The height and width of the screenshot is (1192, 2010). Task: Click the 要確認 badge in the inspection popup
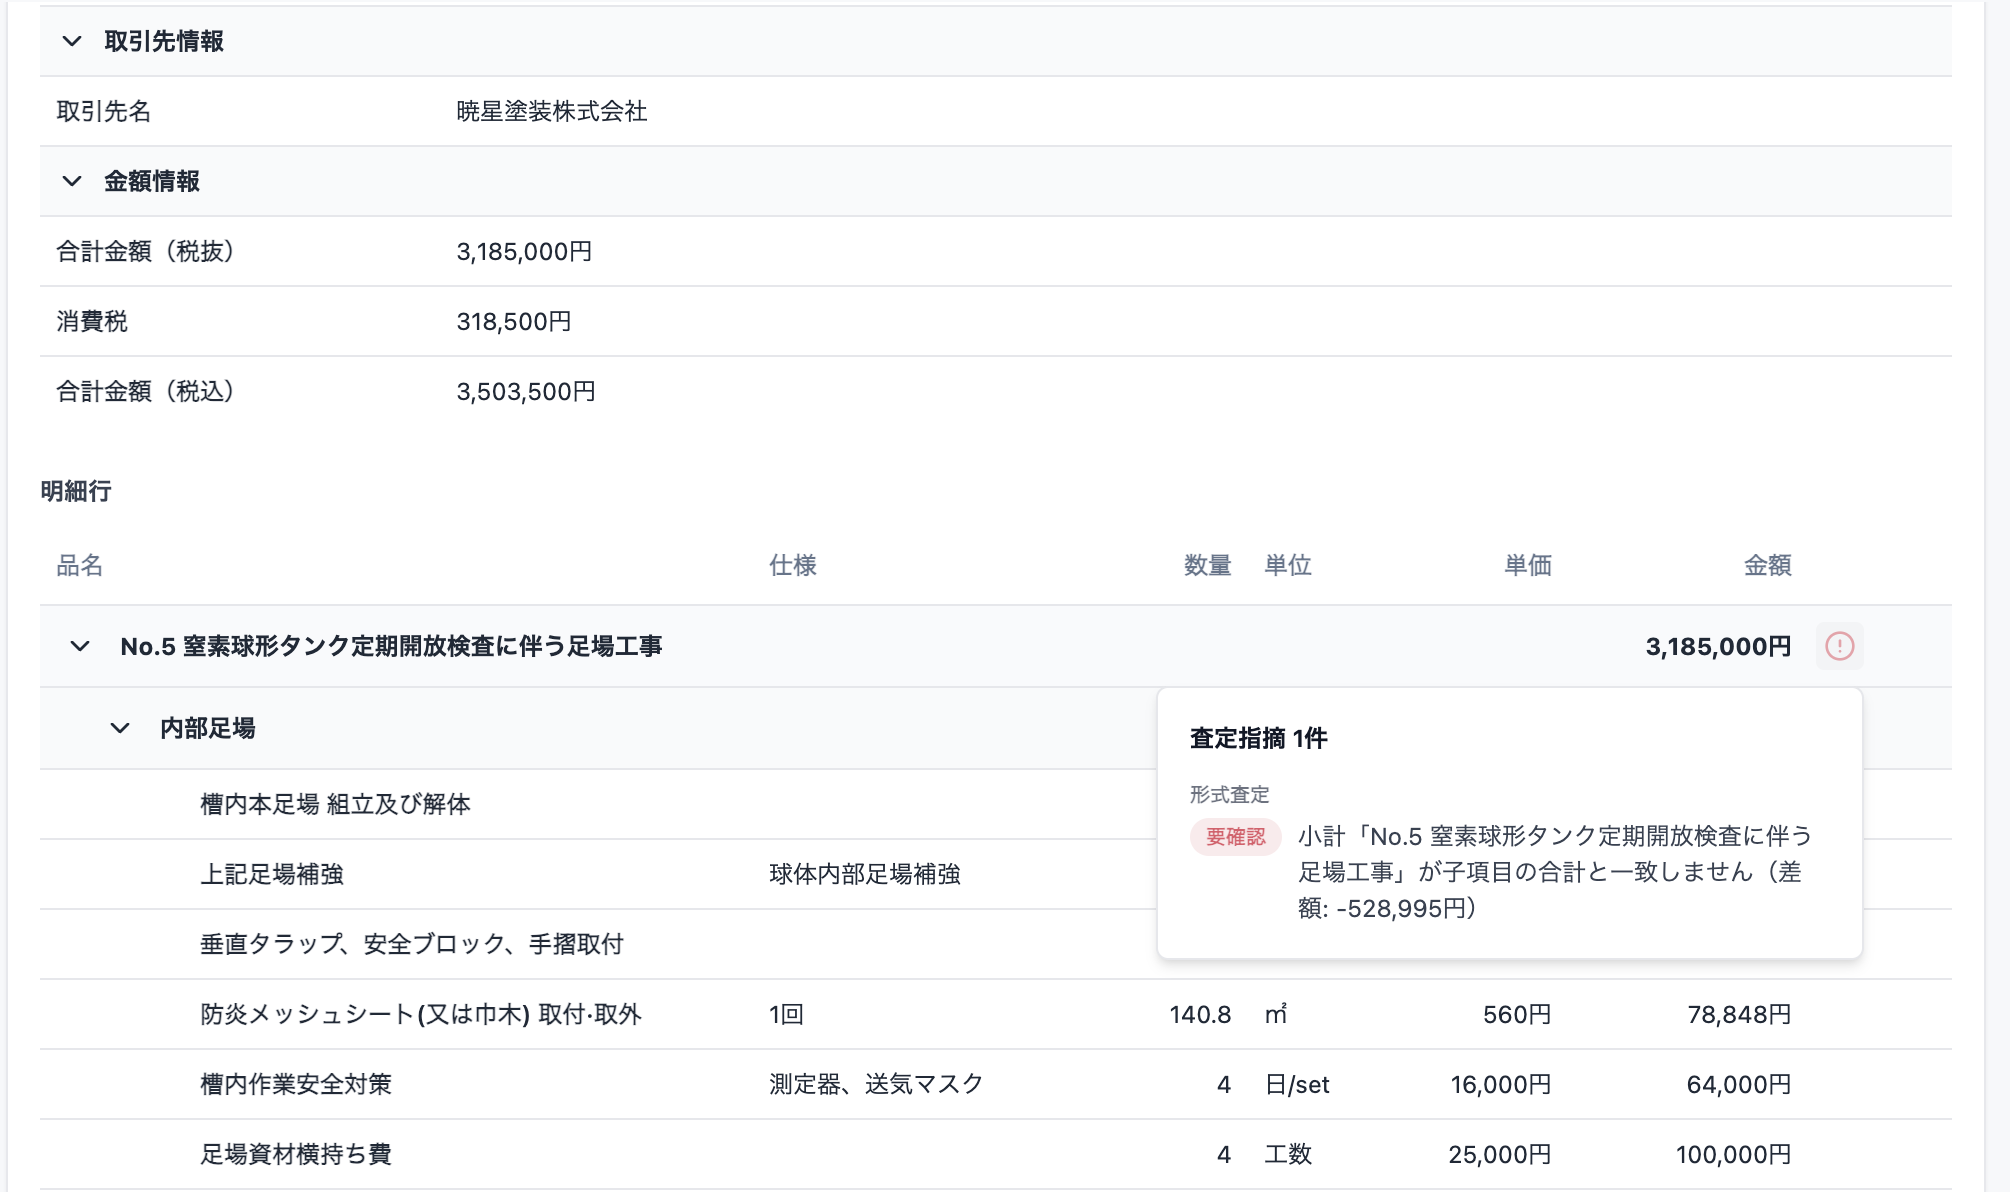coord(1236,838)
